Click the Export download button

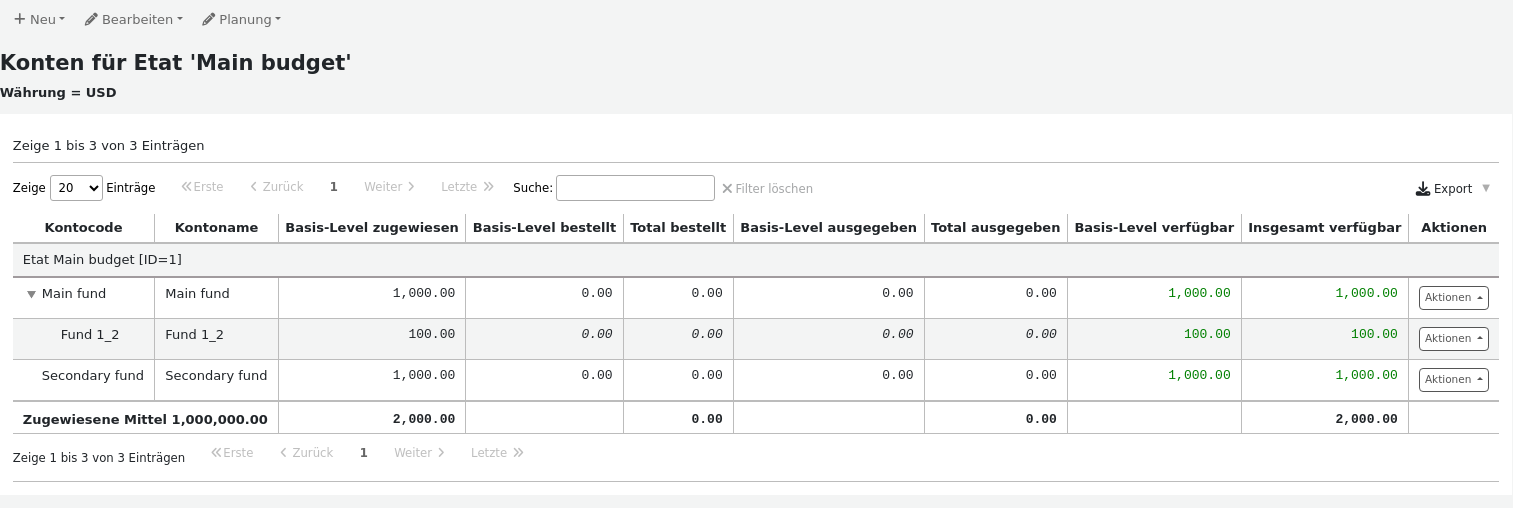click(1444, 188)
